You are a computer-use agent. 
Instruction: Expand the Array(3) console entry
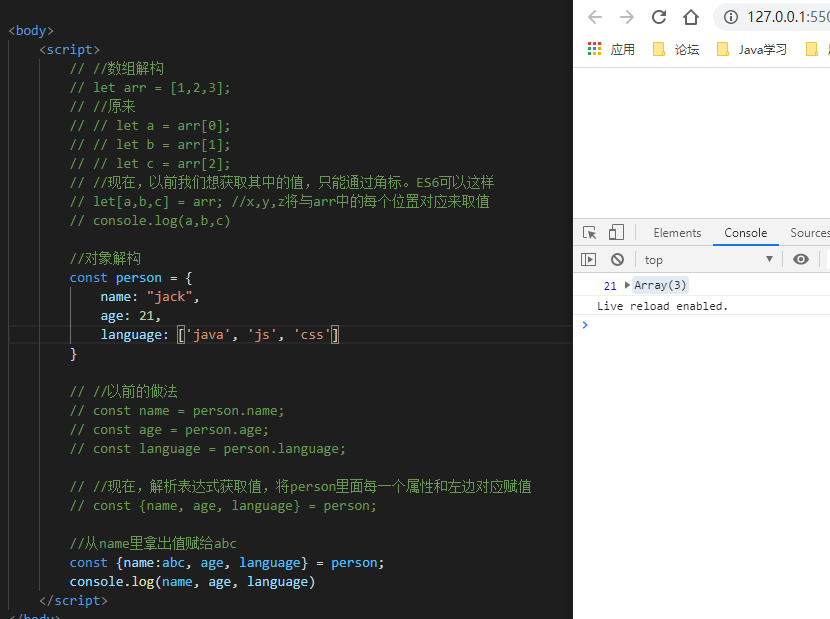(x=627, y=285)
